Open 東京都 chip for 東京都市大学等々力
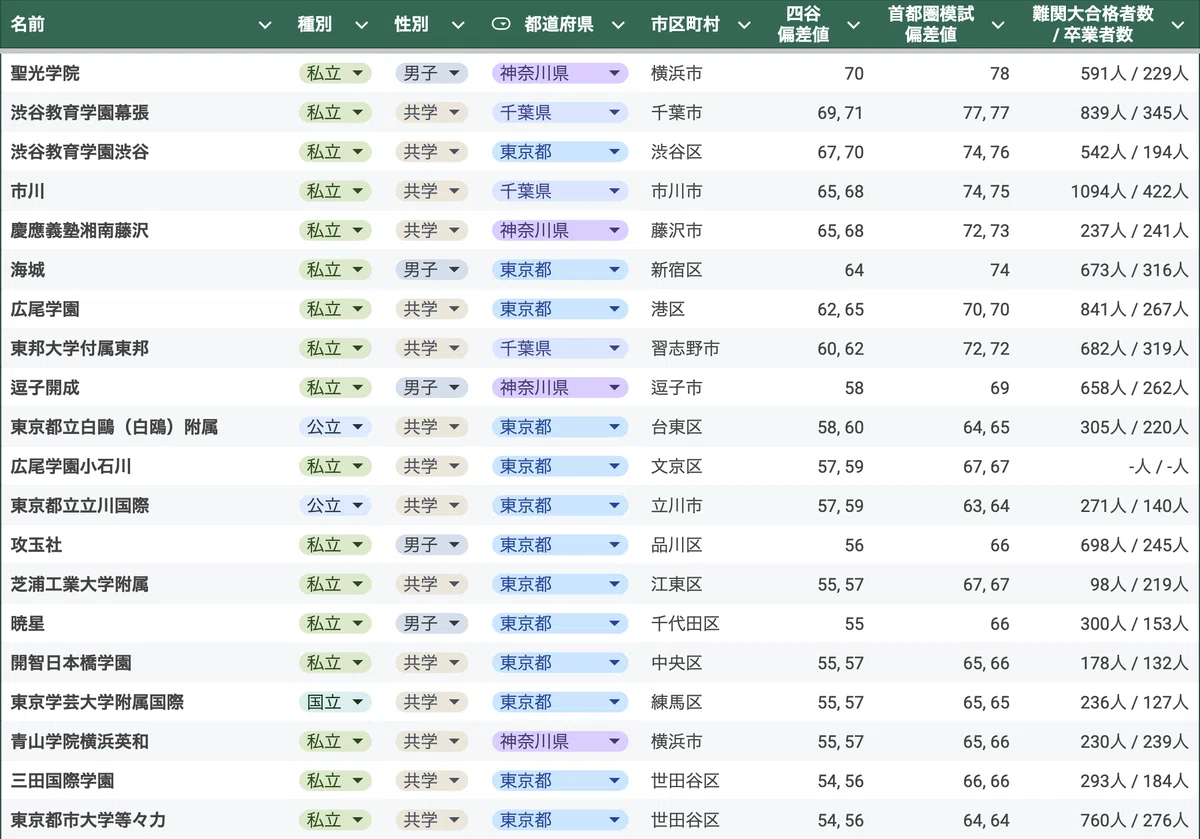The image size is (1200, 839). pyautogui.click(x=560, y=820)
